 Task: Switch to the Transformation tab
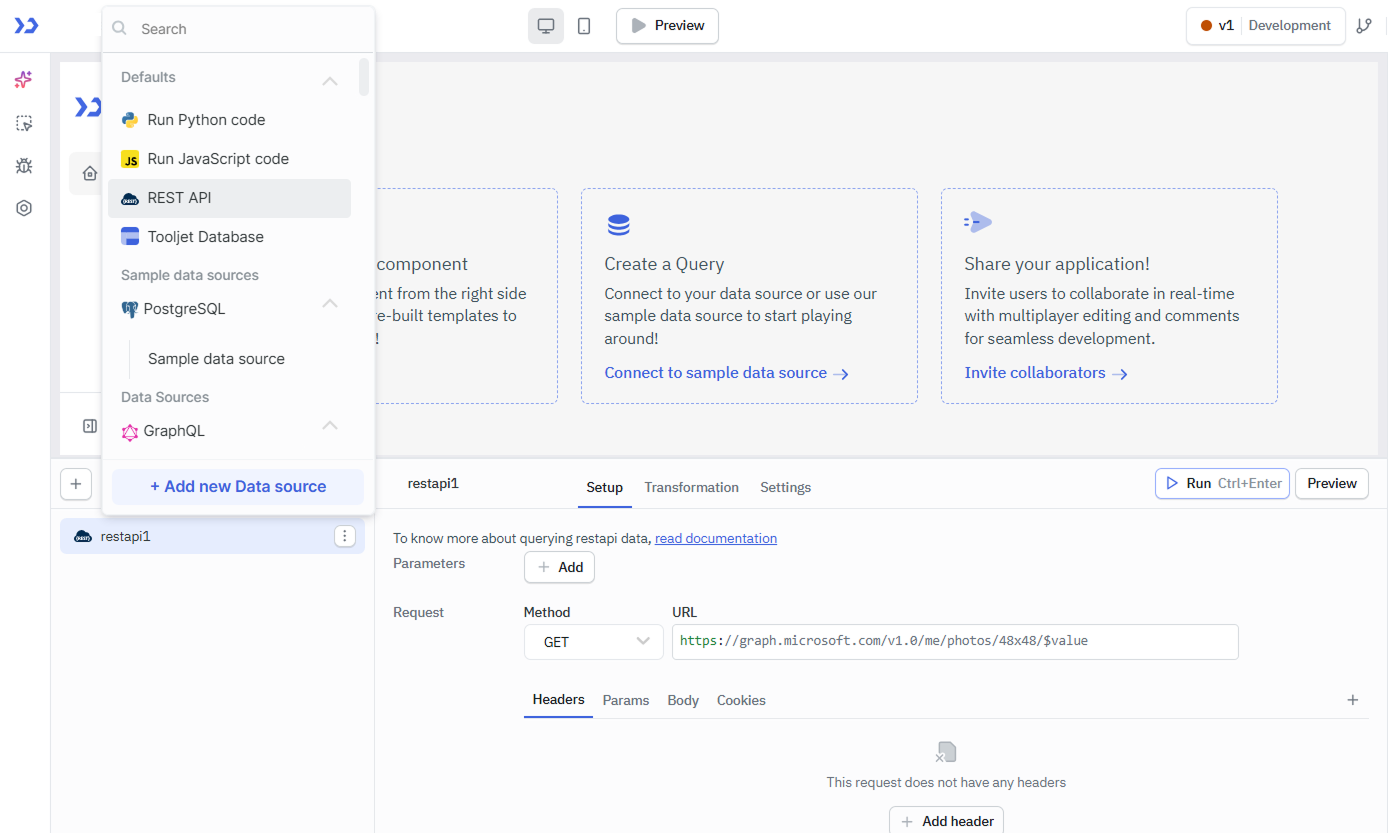[x=691, y=487]
